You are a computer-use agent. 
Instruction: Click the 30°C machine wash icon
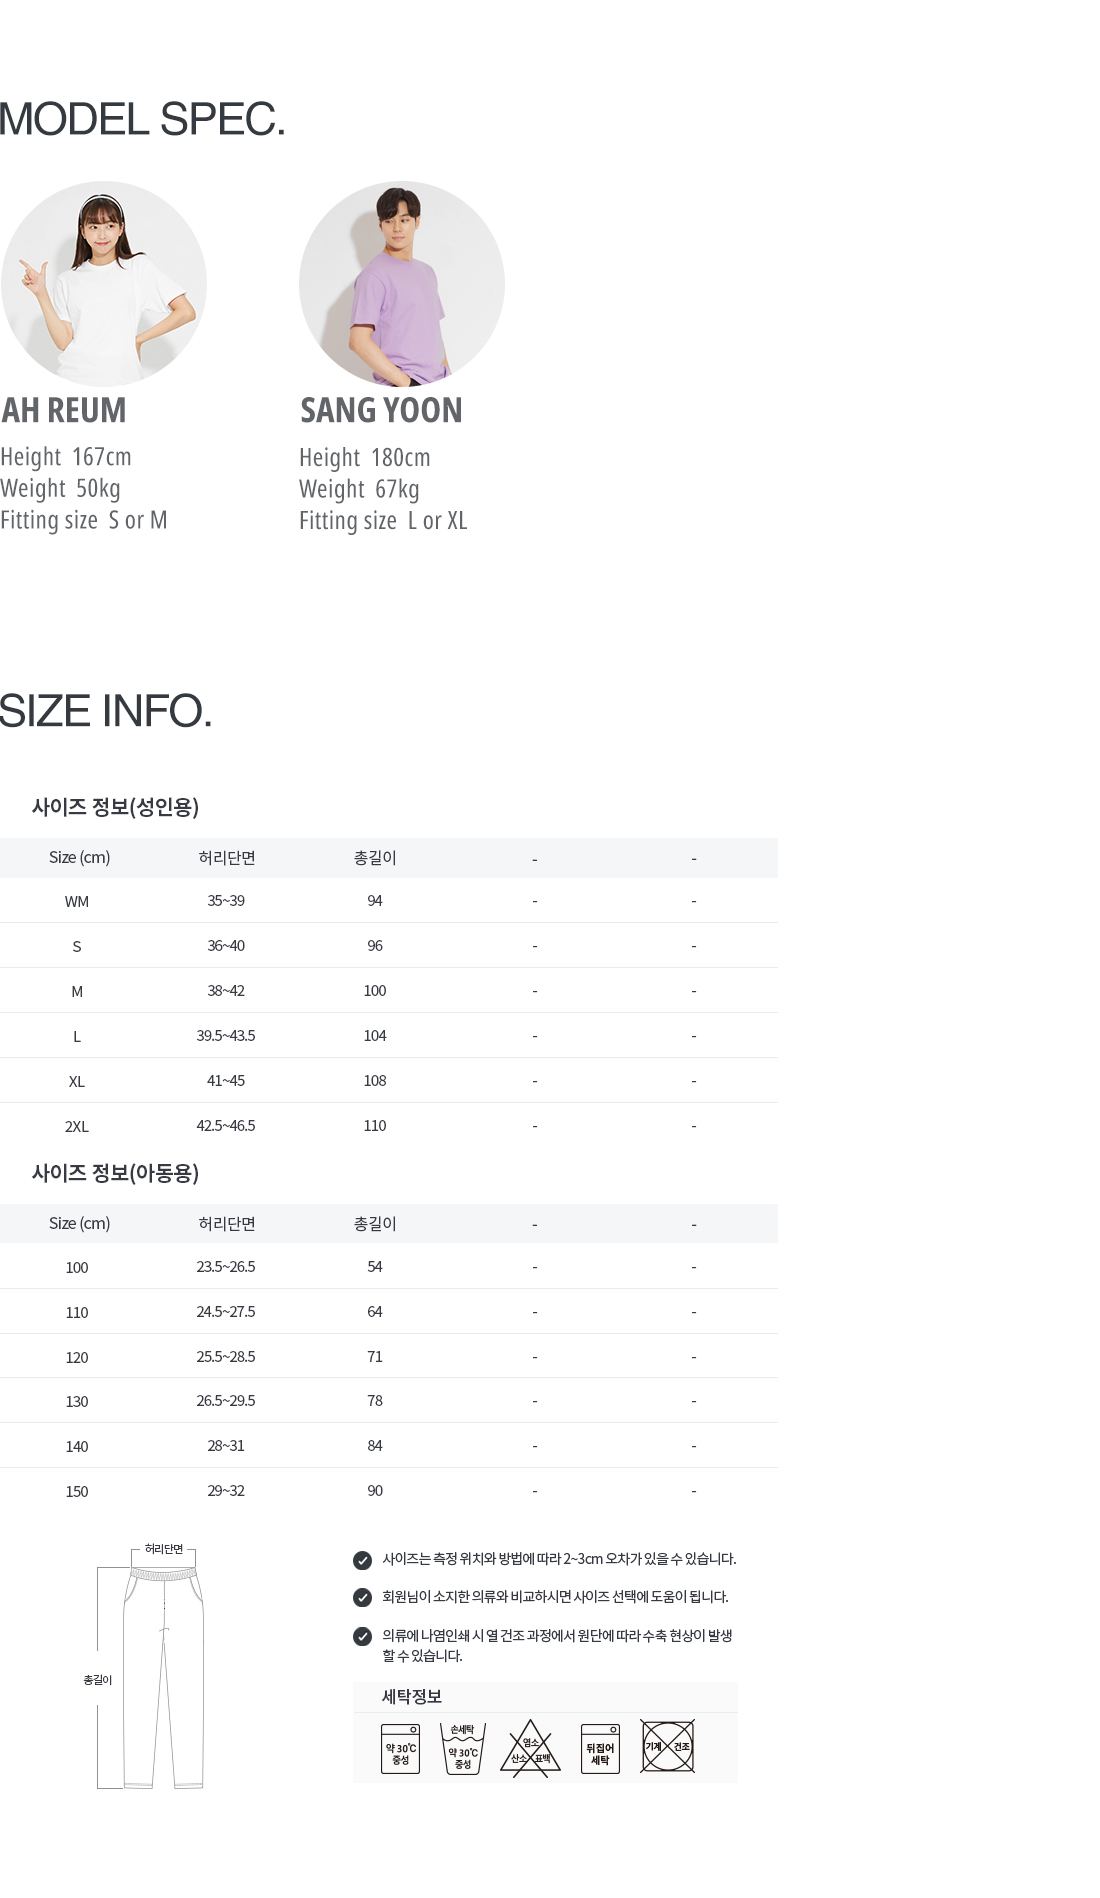(x=400, y=1748)
